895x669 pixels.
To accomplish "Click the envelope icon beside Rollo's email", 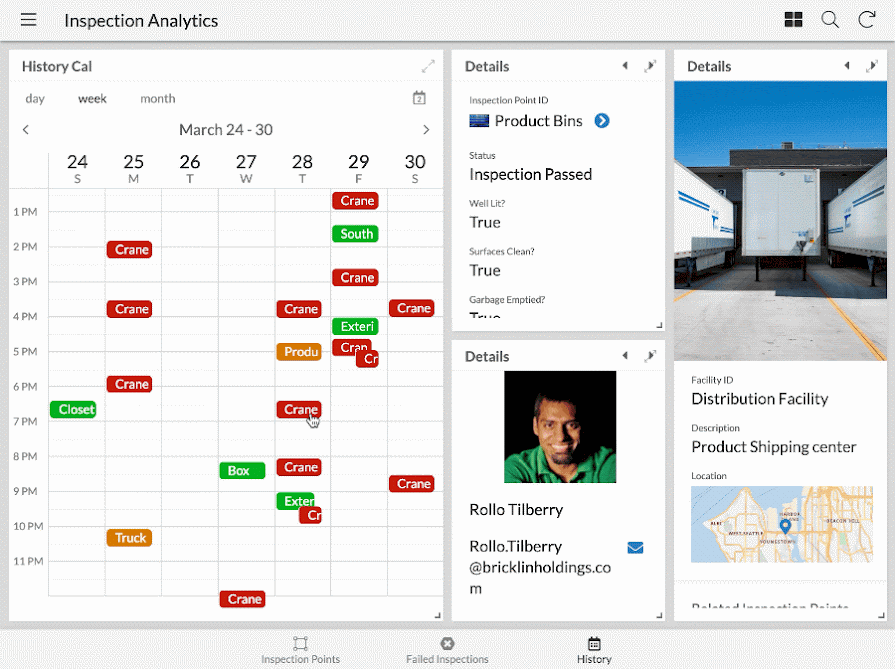I will [x=635, y=548].
